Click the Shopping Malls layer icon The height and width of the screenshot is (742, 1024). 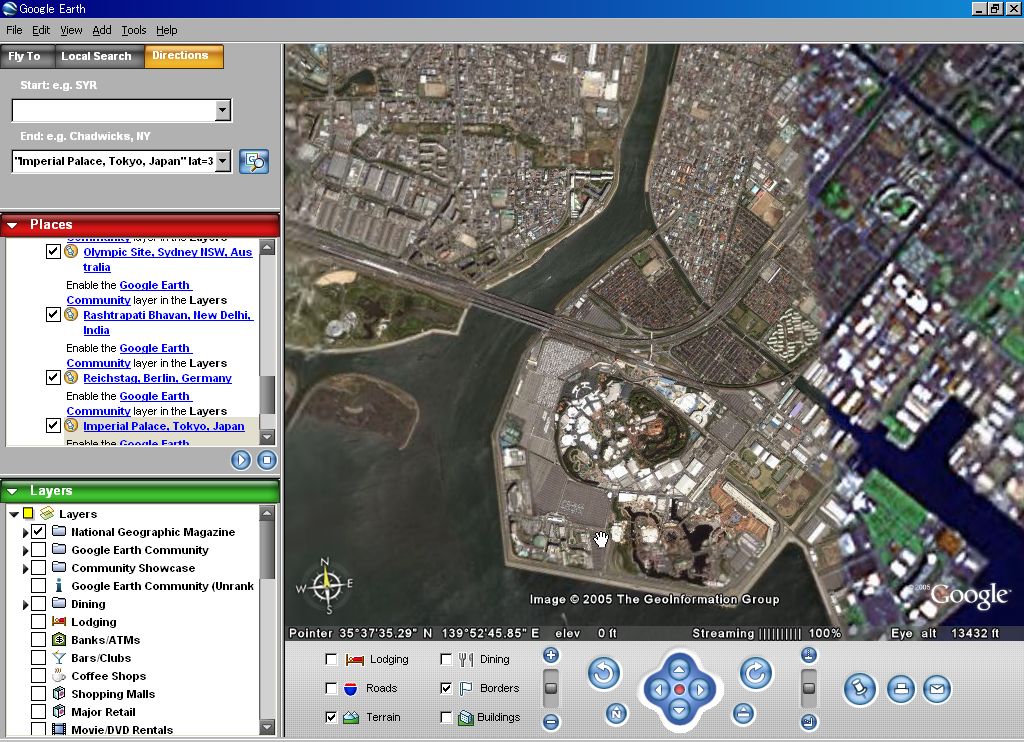tap(59, 693)
